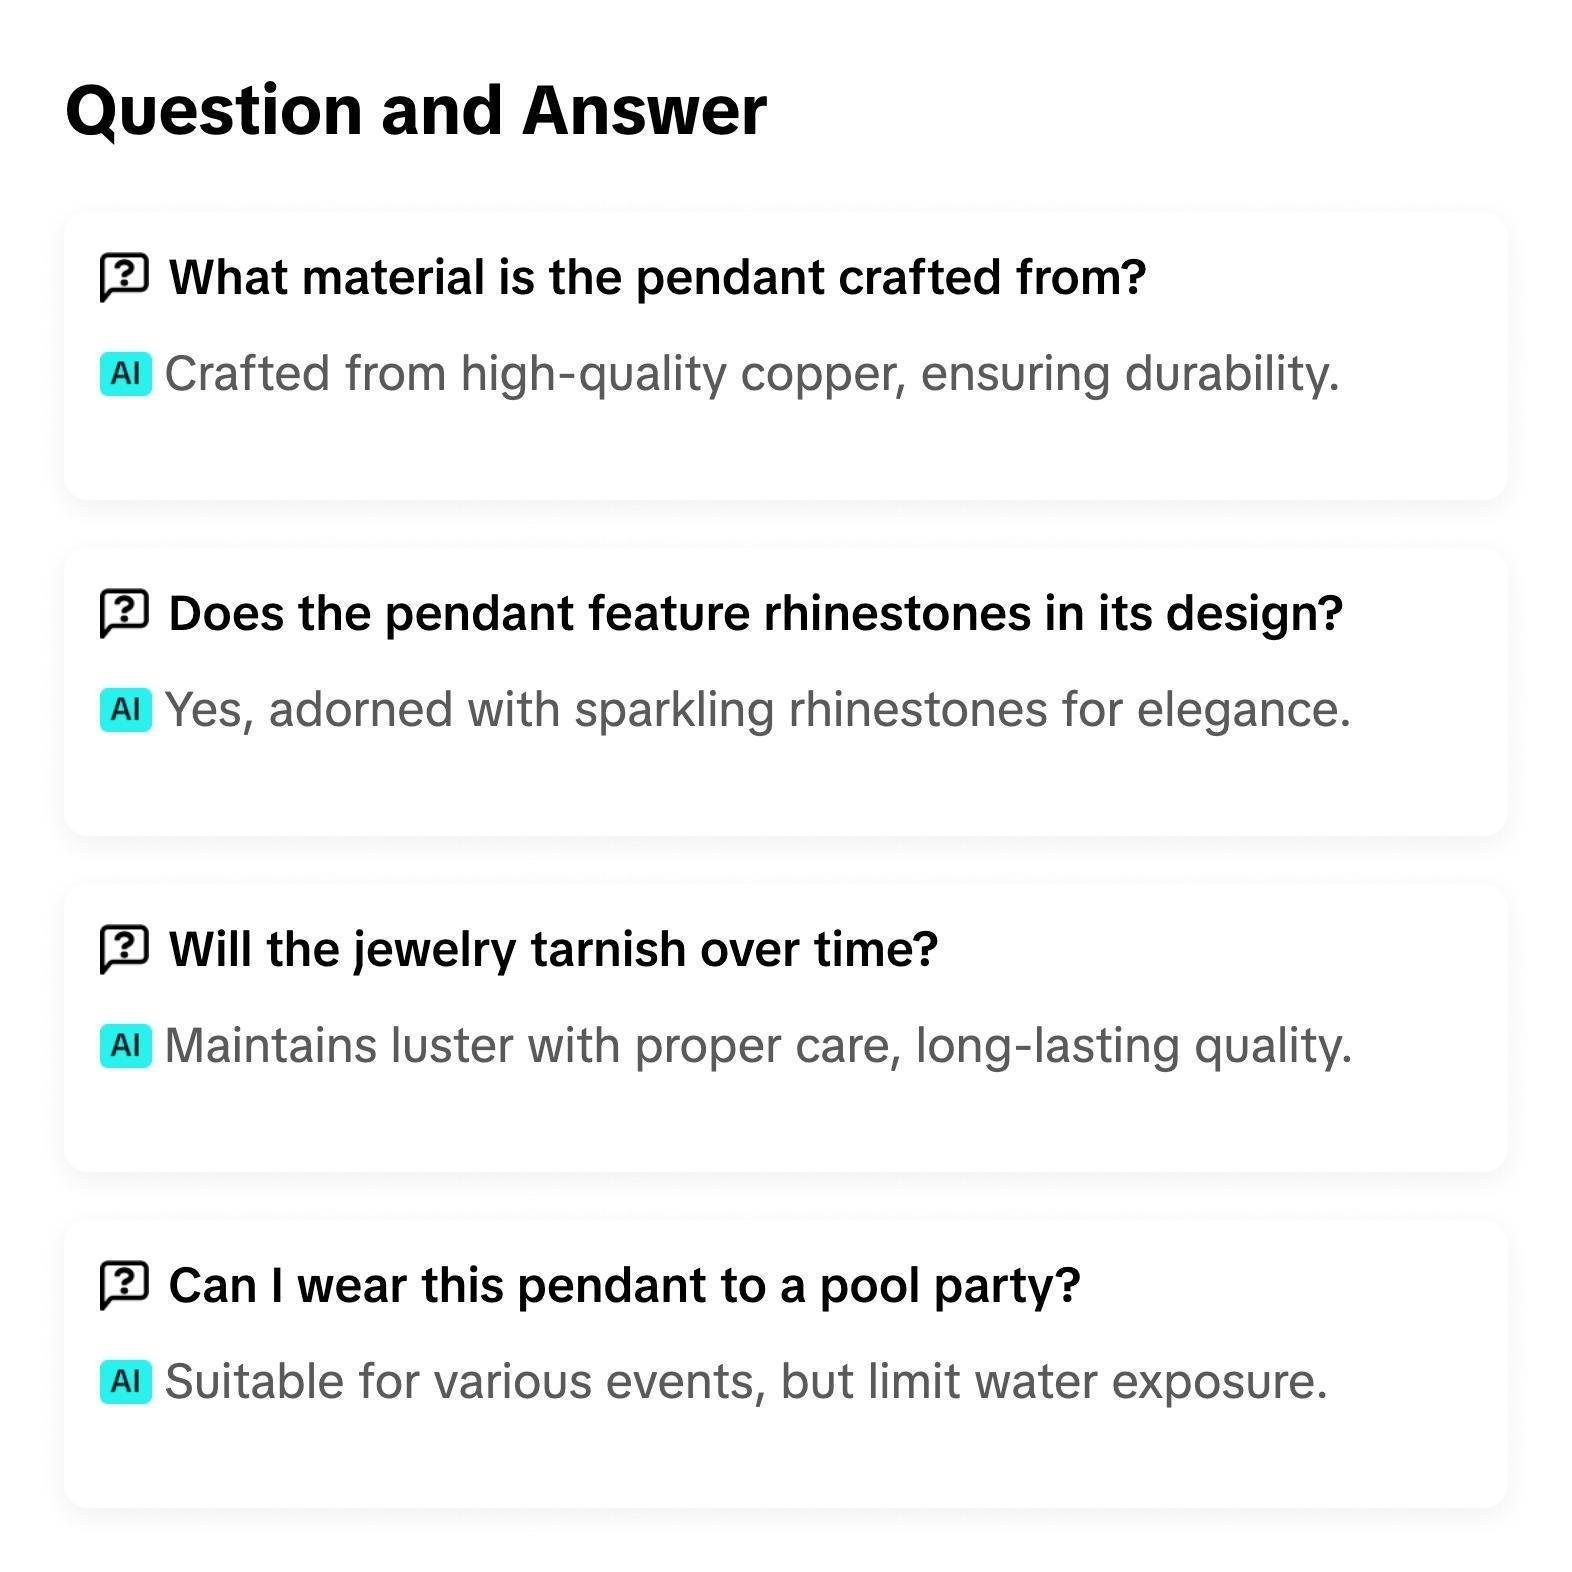Viewport: 1572px width, 1572px height.
Task: Click AI badge on rhinestones answer
Action: tap(125, 710)
